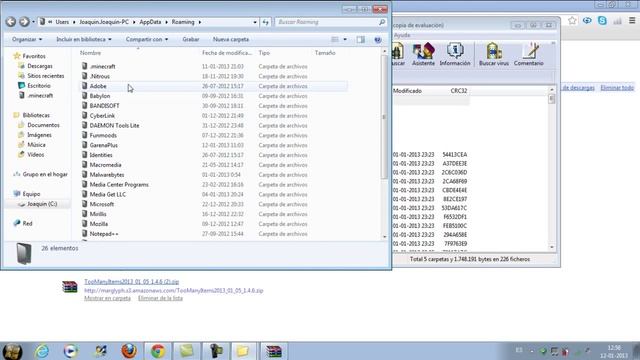Click Grabar in Explorer toolbar
The image size is (640, 360).
coord(191,40)
